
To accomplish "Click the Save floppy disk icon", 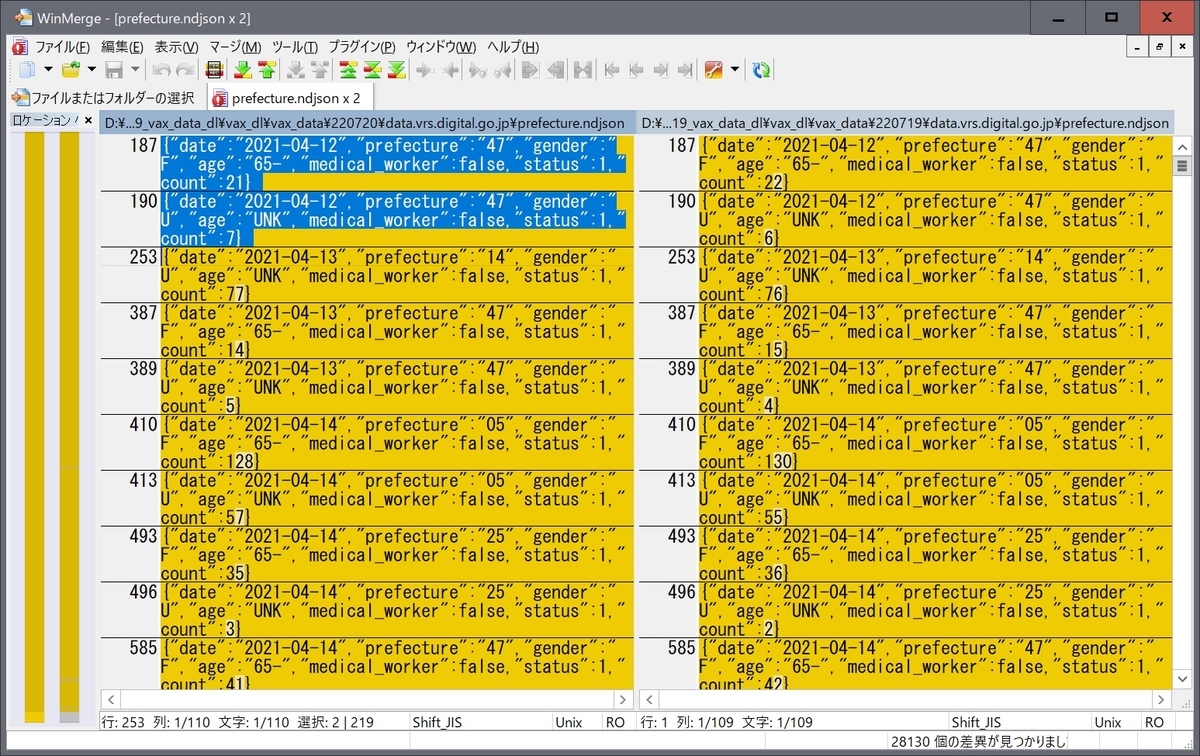I will (114, 70).
